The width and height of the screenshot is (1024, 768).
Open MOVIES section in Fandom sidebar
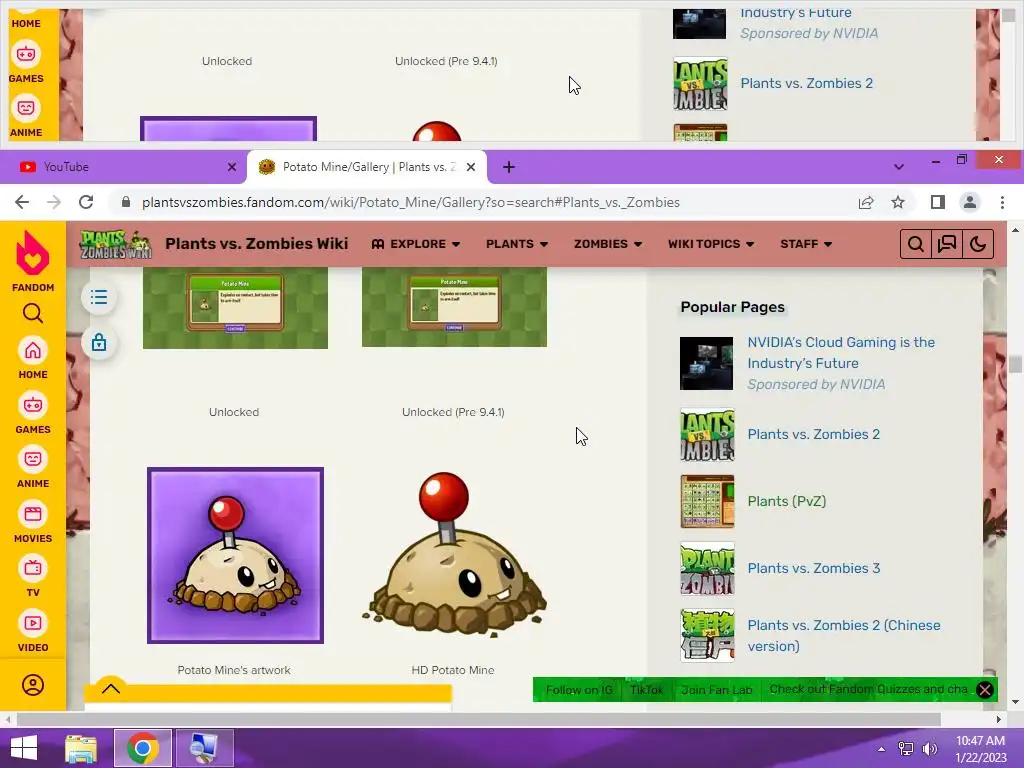tap(33, 522)
